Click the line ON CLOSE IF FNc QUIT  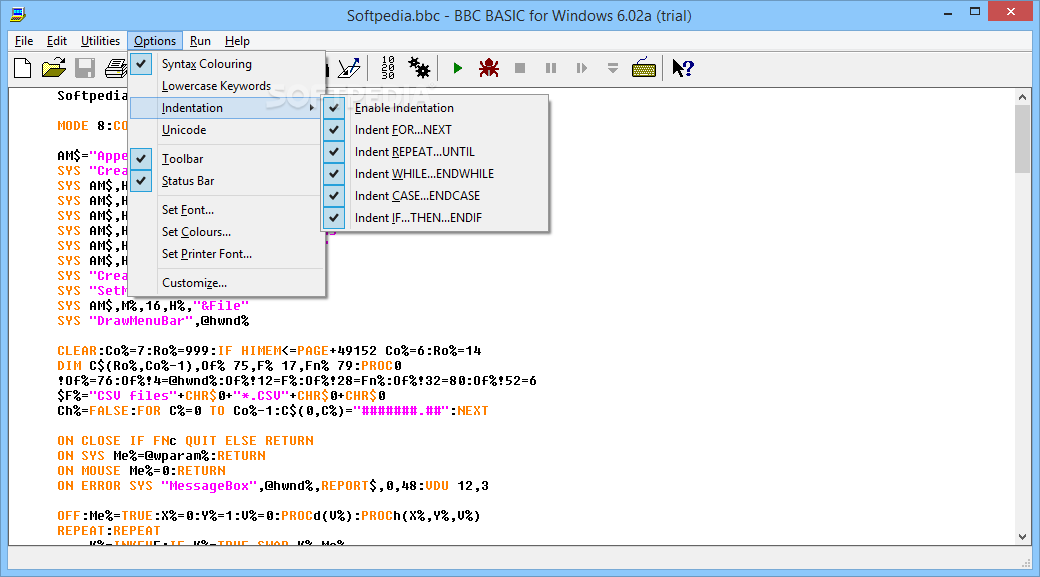coord(185,440)
